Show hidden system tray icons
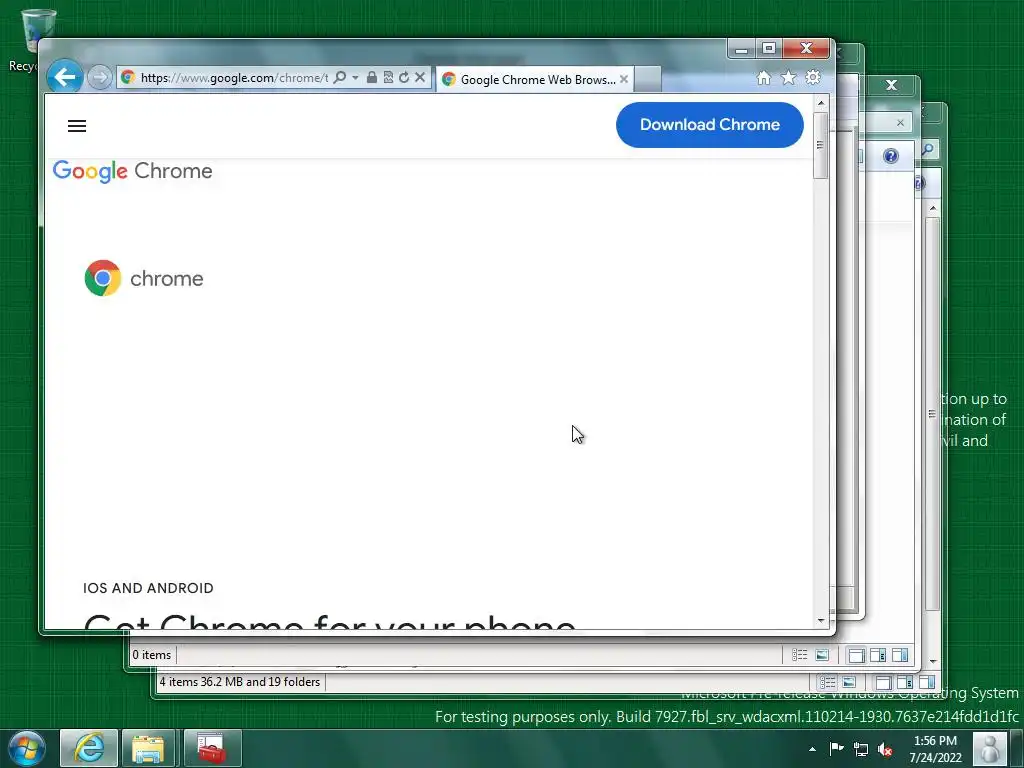The width and height of the screenshot is (1024, 768). (x=812, y=749)
